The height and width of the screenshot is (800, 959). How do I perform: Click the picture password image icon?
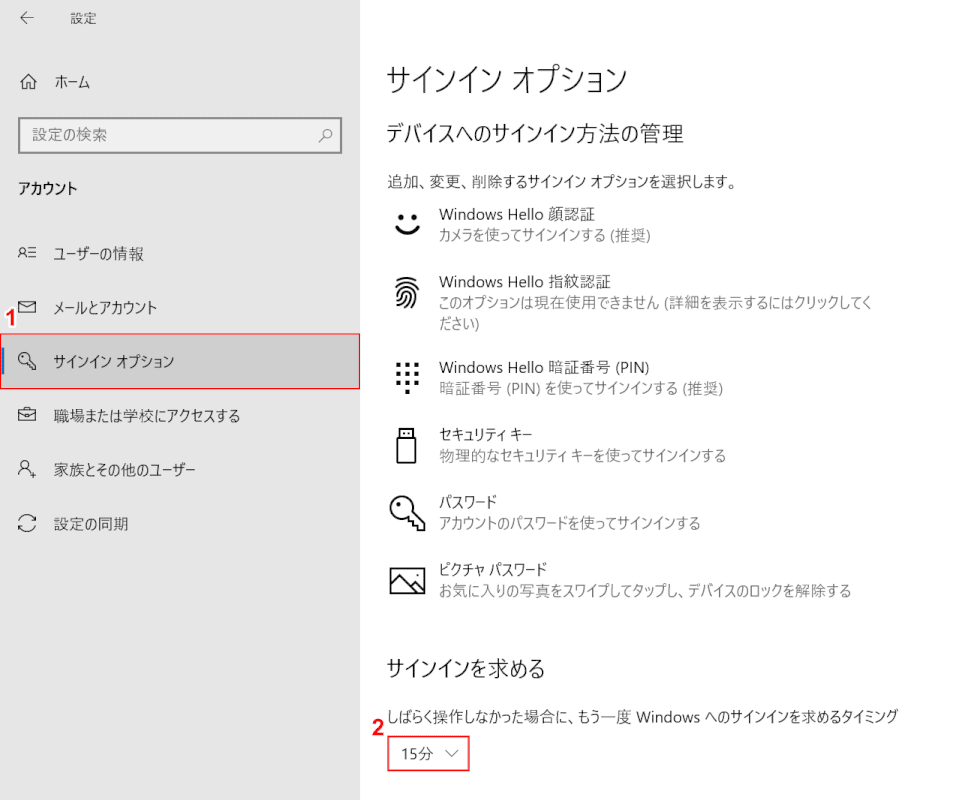point(407,580)
